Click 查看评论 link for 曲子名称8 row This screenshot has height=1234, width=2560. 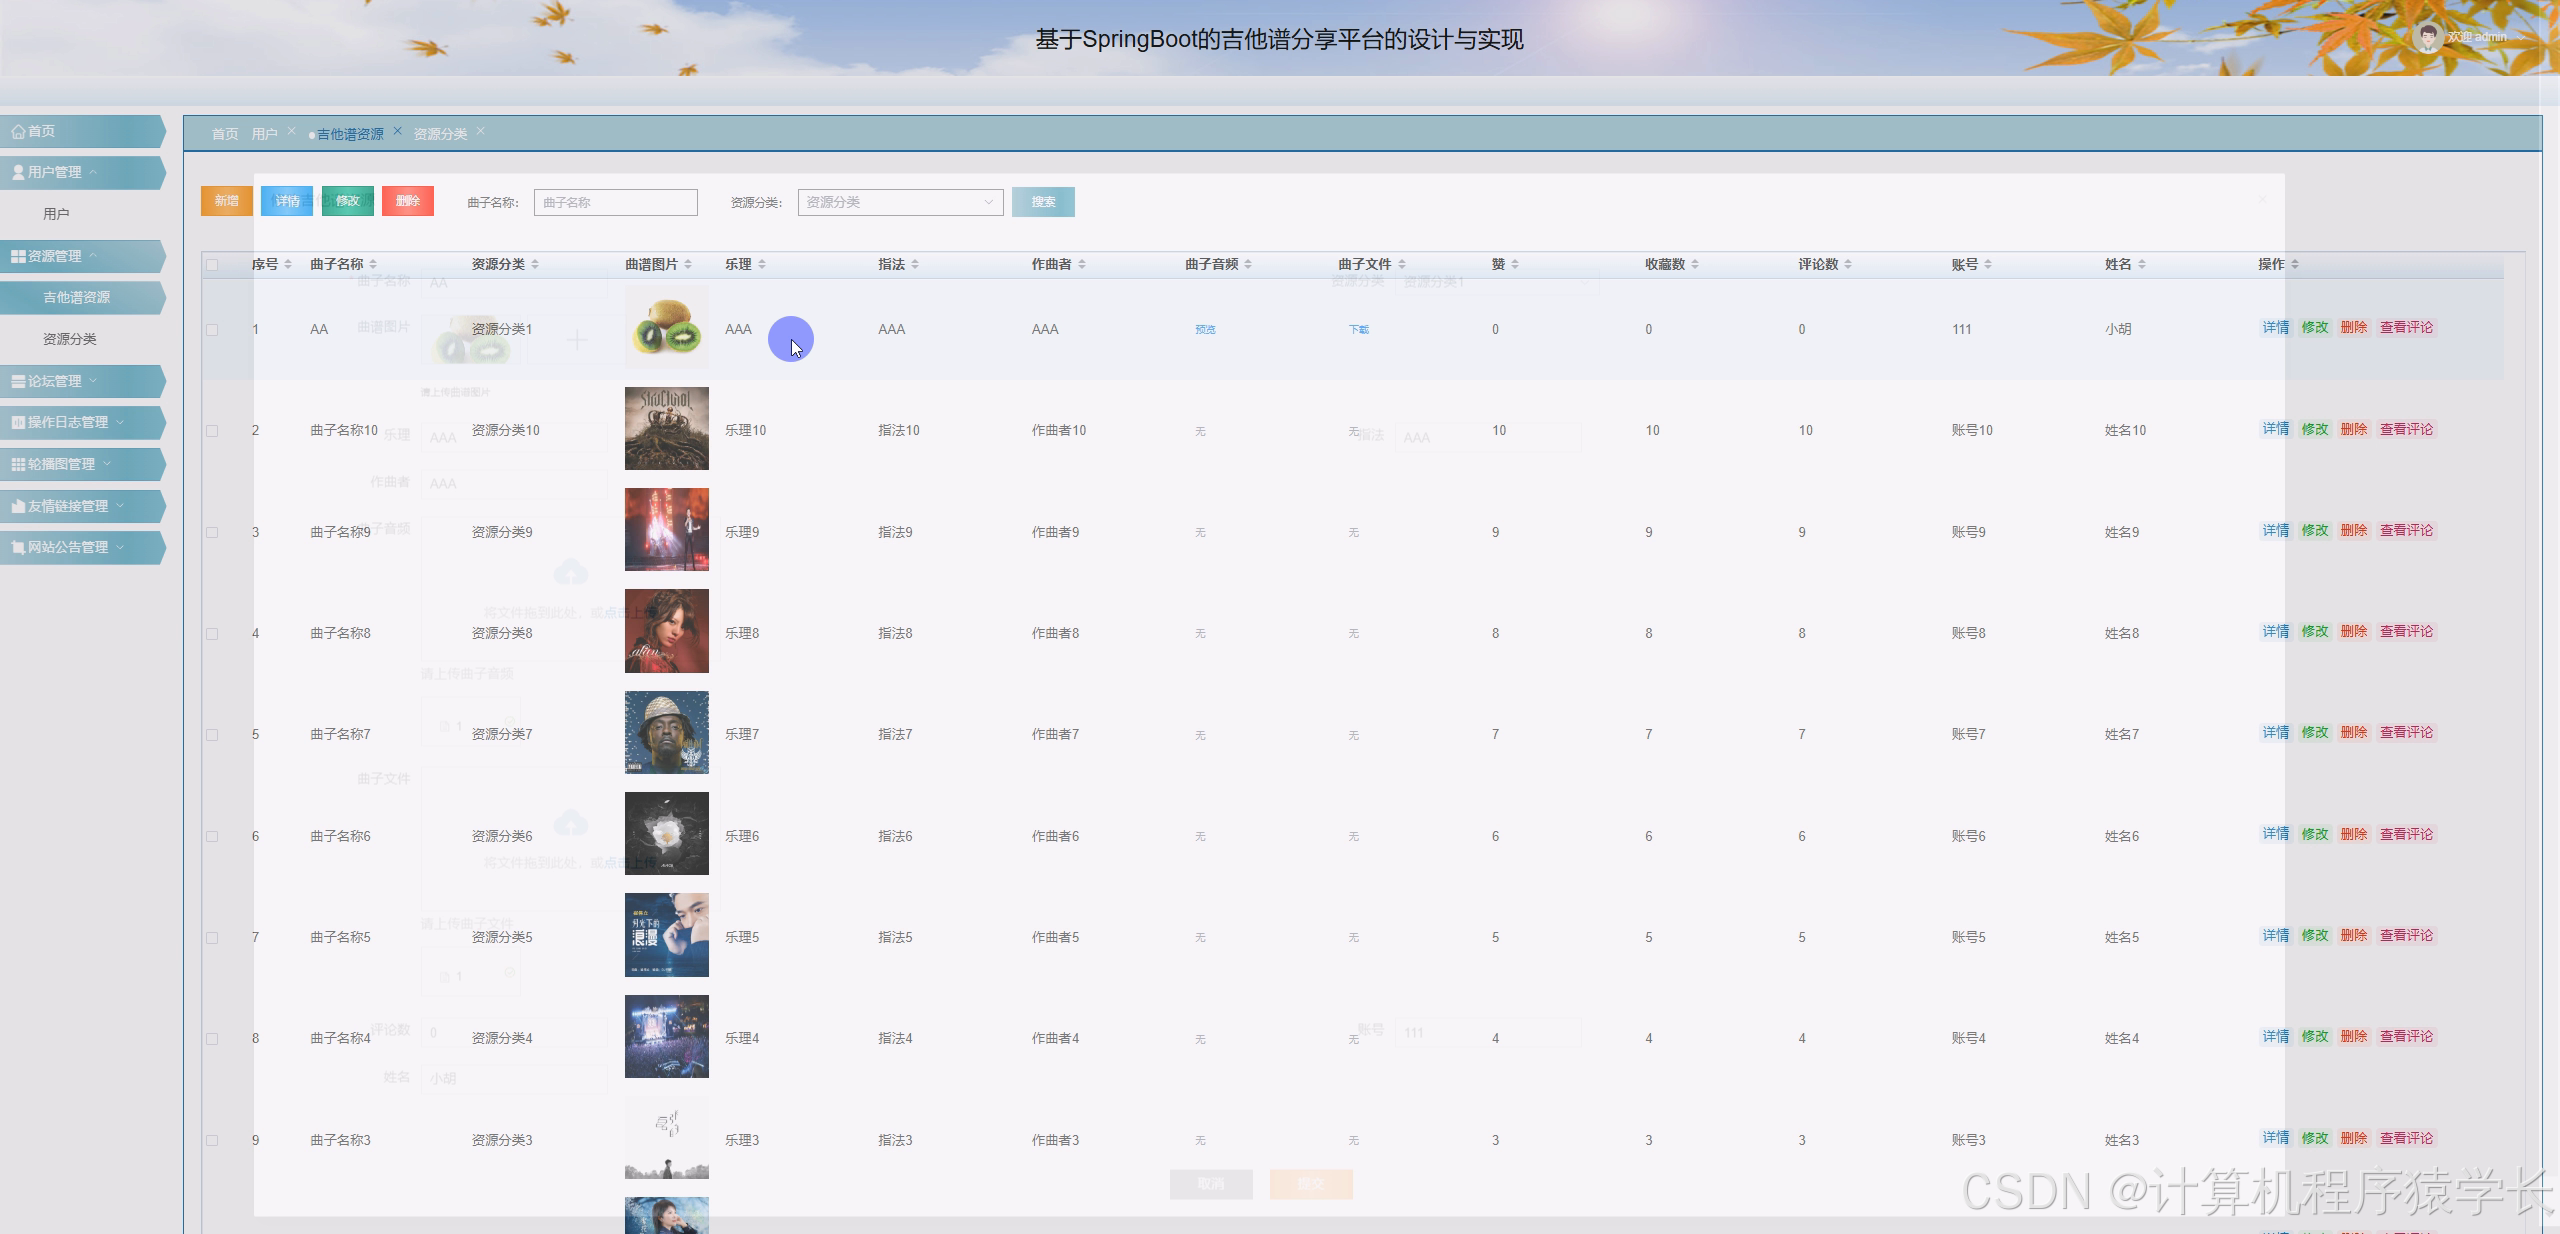2406,631
